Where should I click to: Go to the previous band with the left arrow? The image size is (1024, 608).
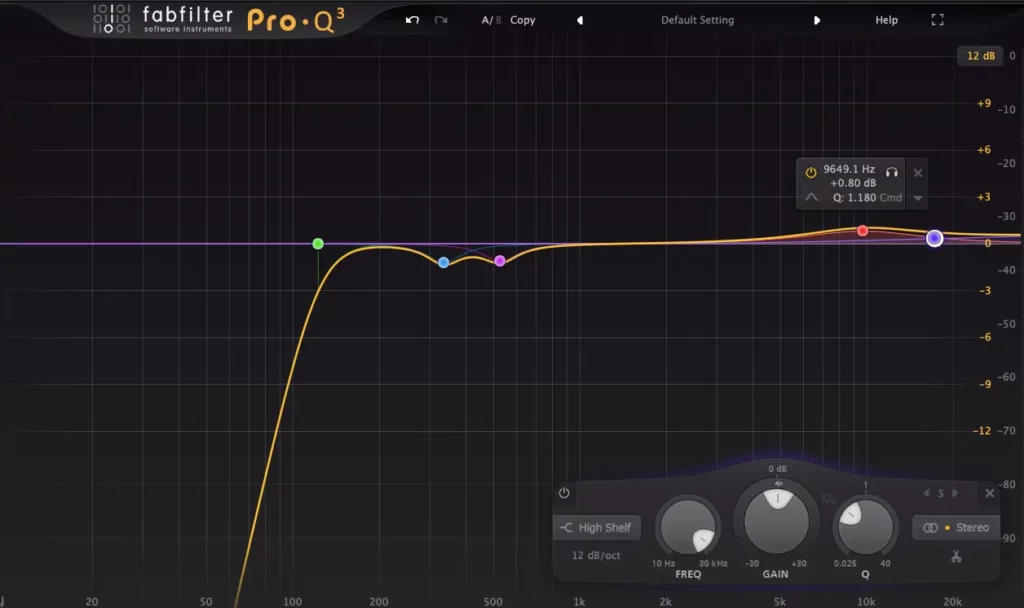926,493
